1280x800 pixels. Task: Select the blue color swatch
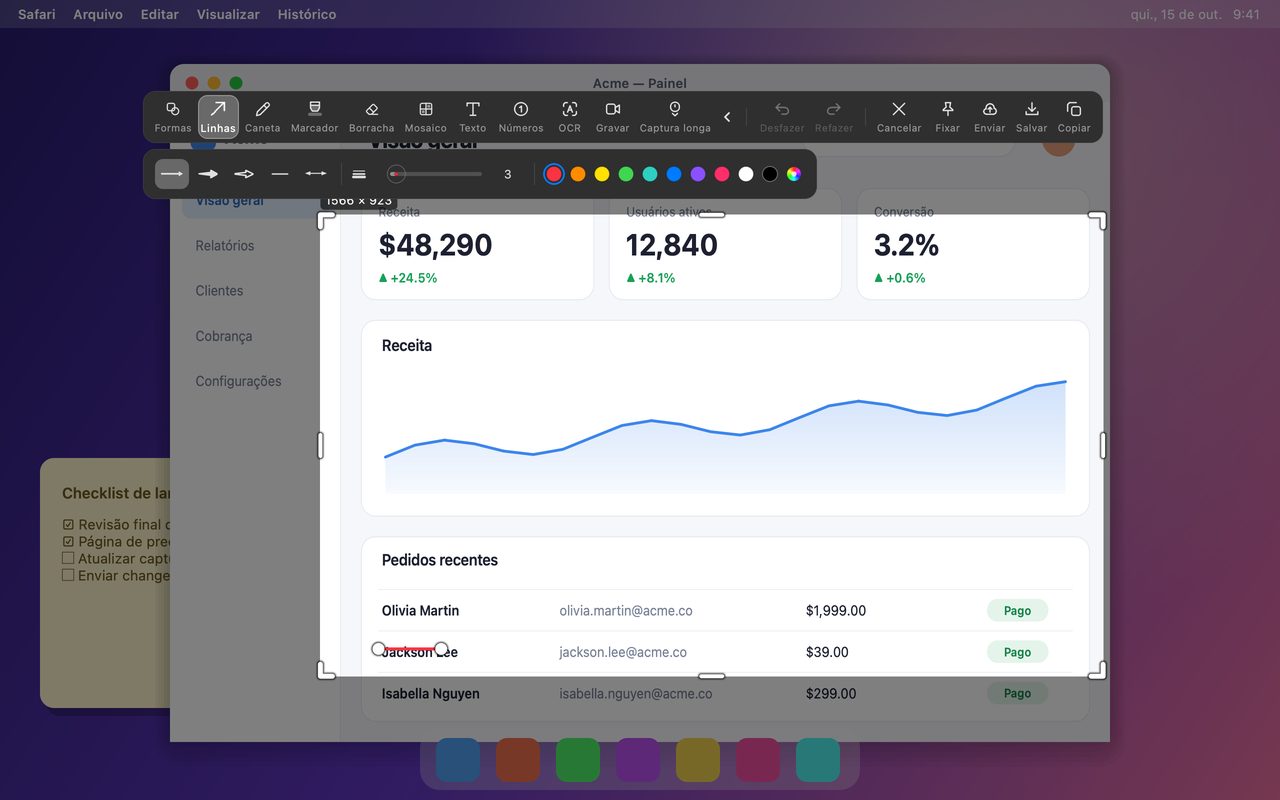(x=673, y=174)
